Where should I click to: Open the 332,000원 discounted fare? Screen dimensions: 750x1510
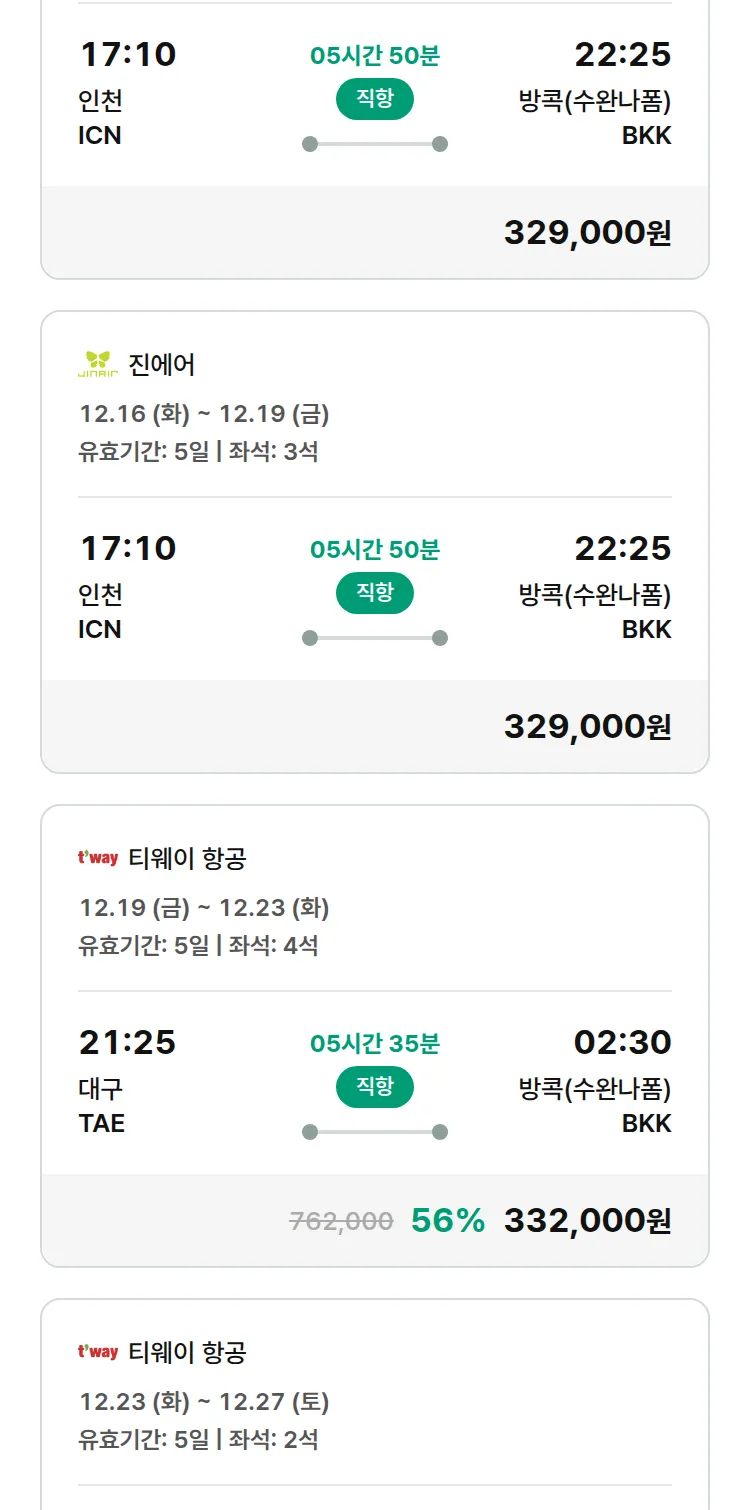587,1221
